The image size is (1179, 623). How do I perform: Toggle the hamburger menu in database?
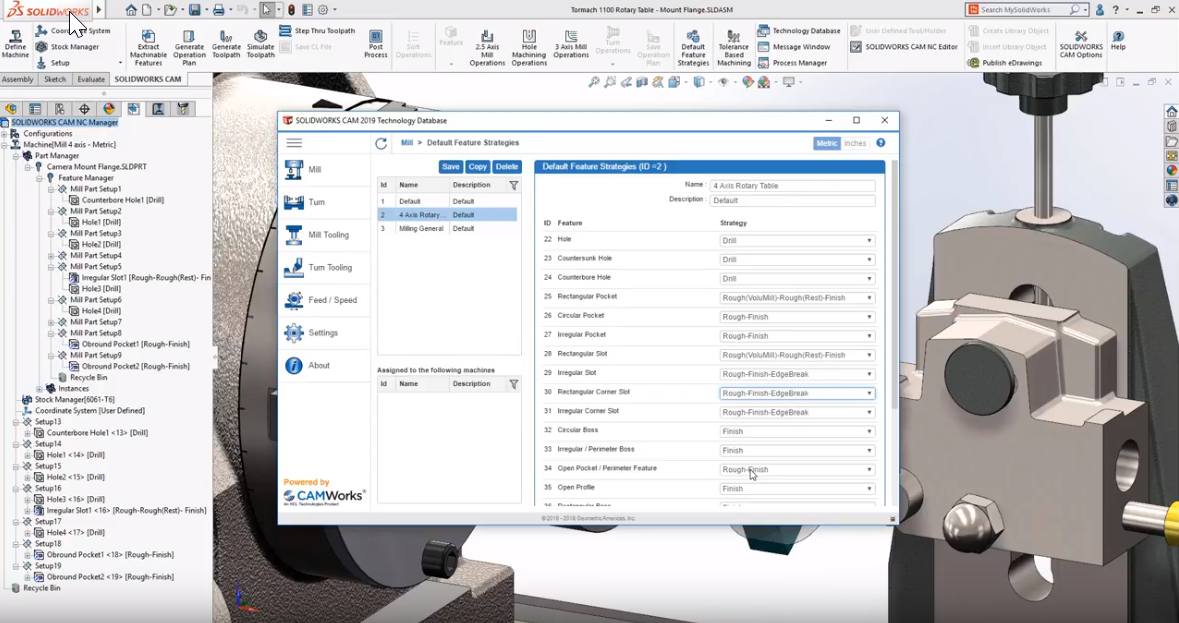(294, 143)
